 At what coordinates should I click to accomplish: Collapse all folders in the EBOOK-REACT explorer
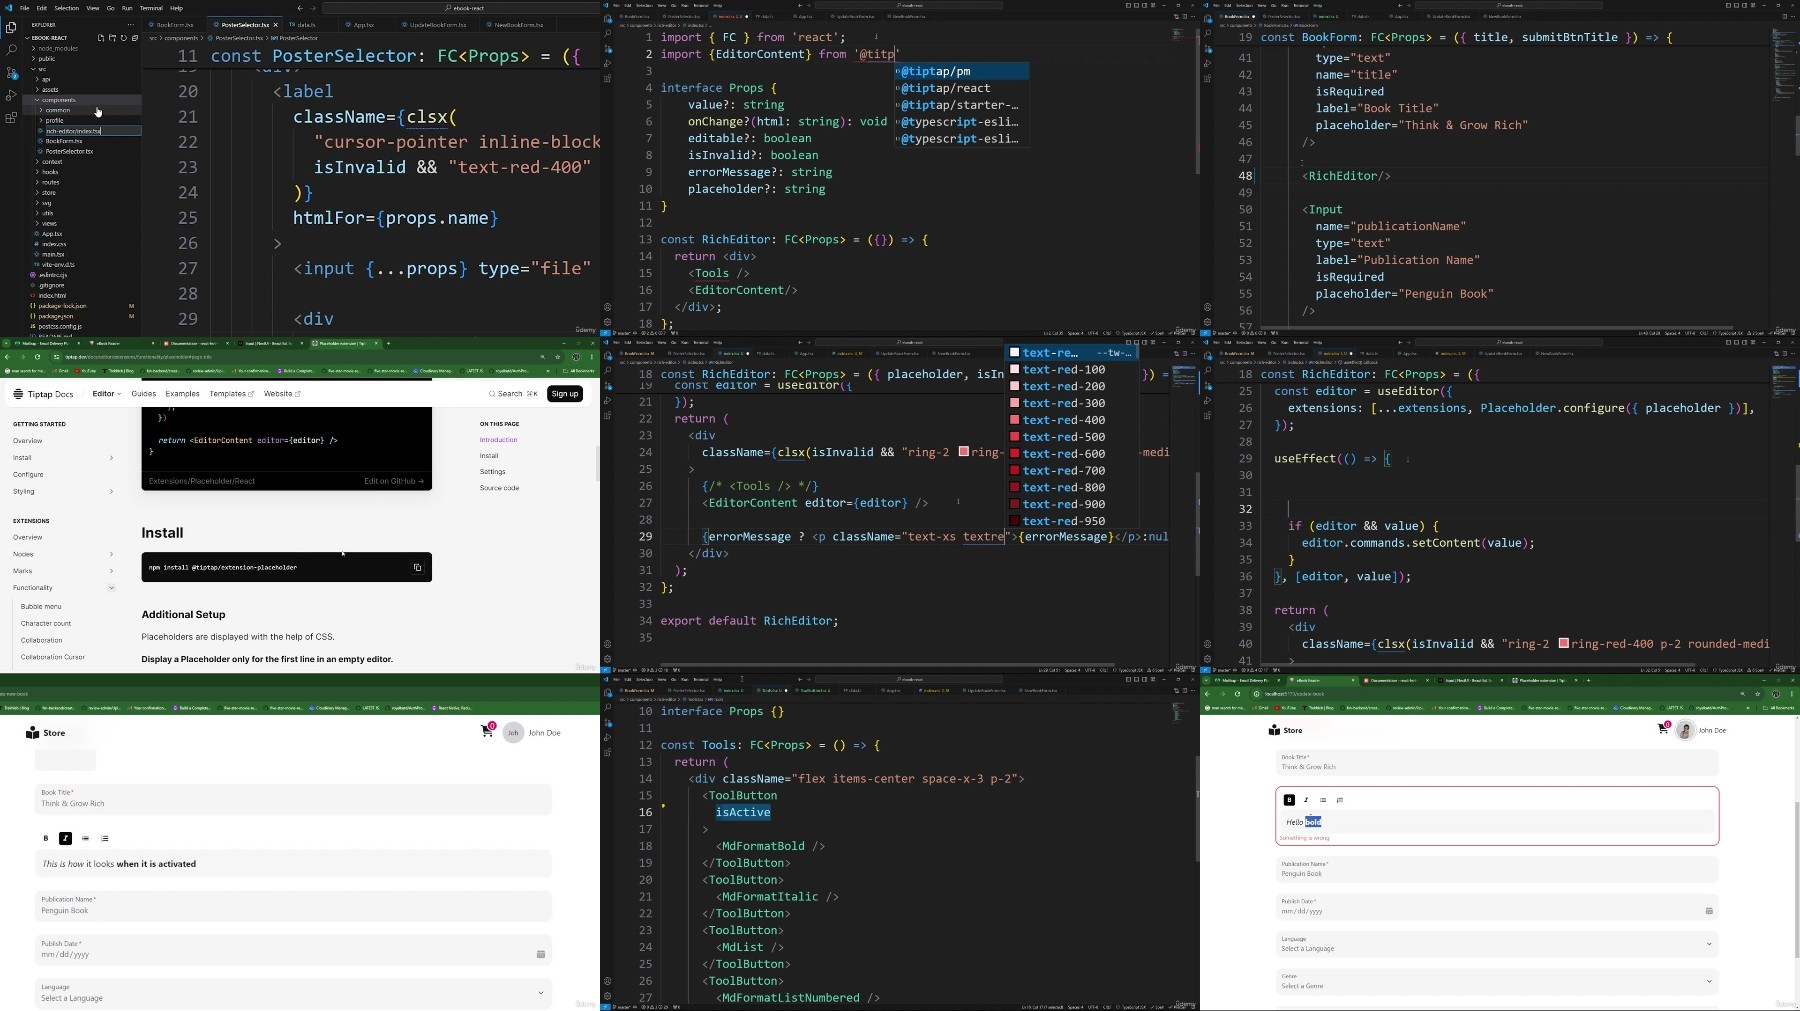[135, 38]
